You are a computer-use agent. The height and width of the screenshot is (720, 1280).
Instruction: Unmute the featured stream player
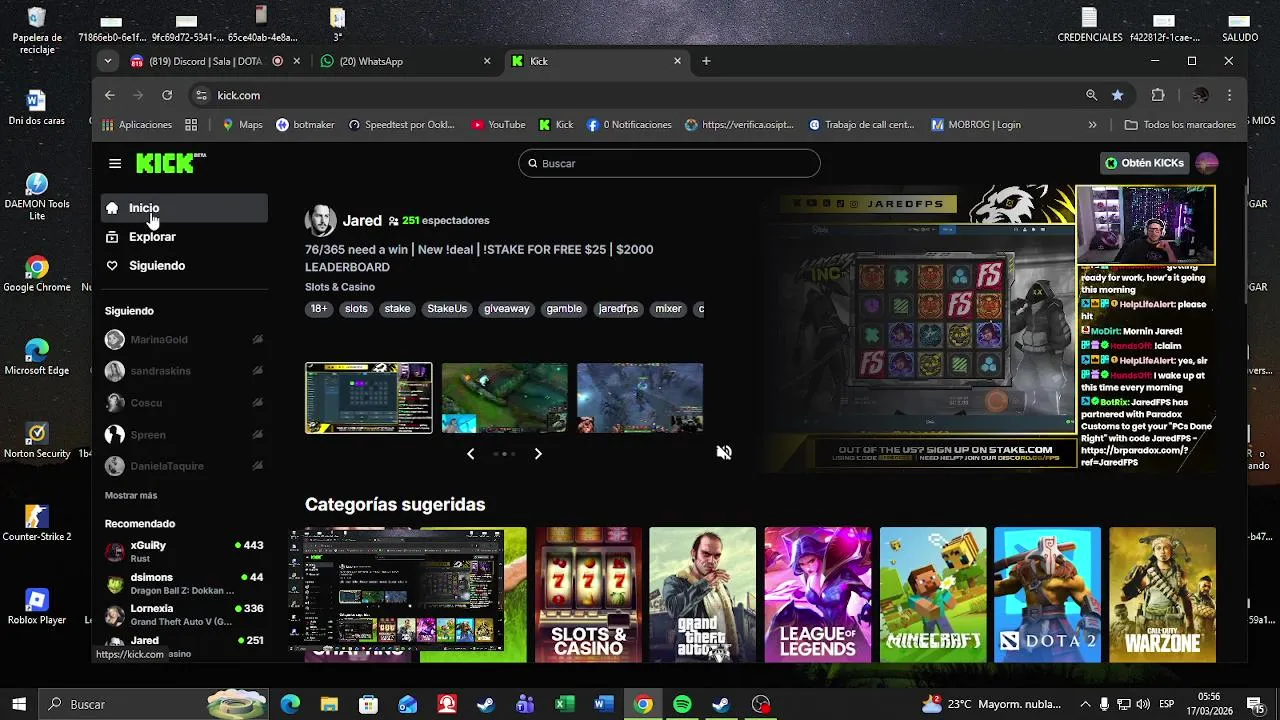[724, 453]
